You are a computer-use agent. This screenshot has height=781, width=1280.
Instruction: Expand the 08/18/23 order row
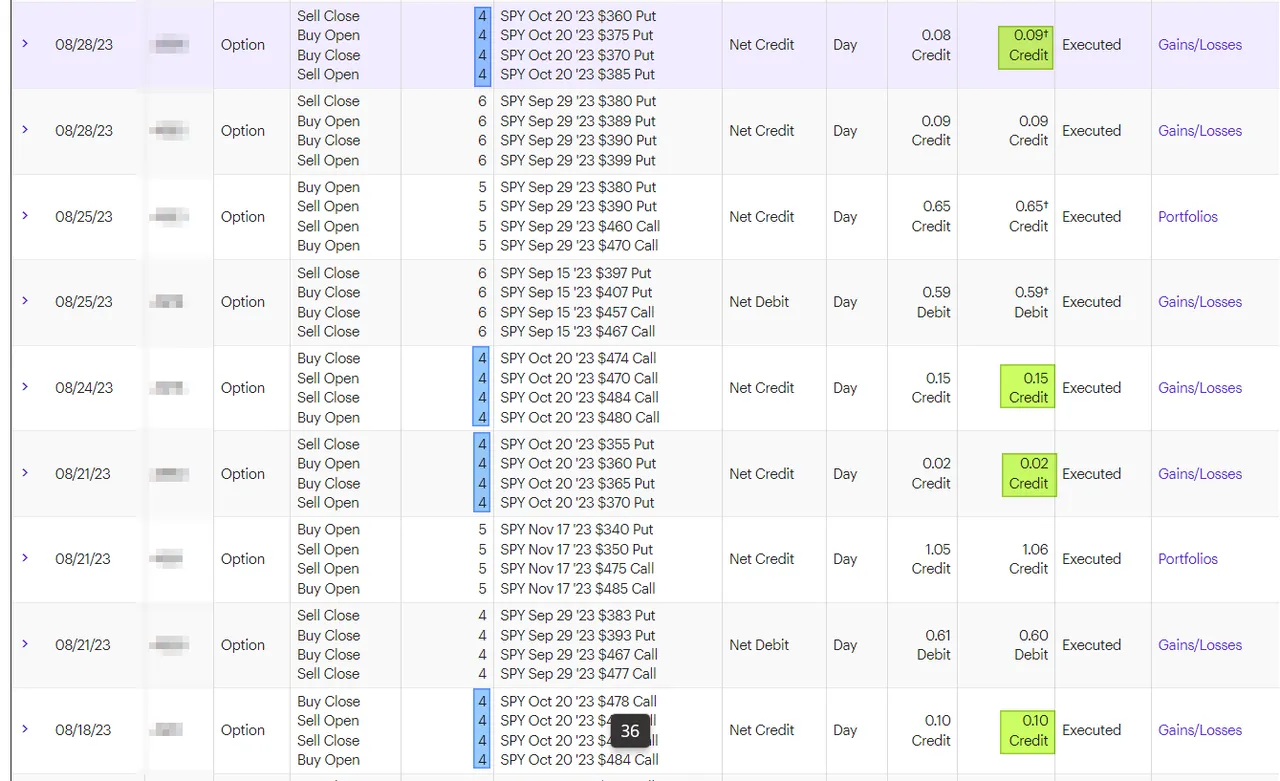pyautogui.click(x=25, y=729)
